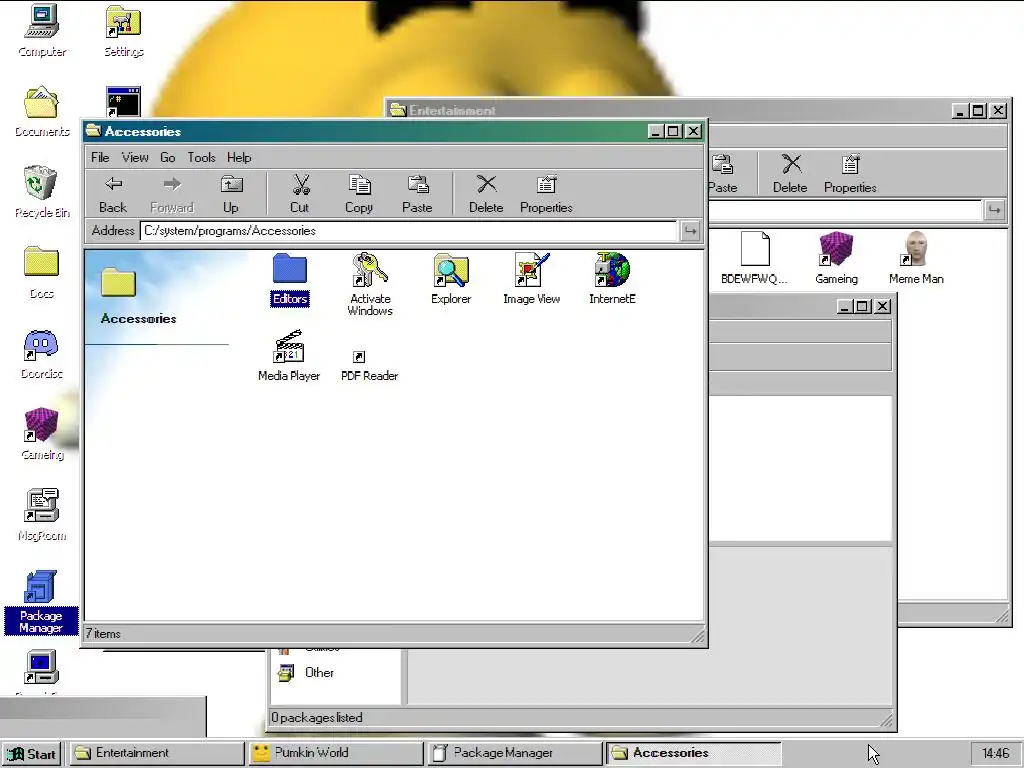
Task: Open the Documents desktop folder
Action: click(42, 111)
